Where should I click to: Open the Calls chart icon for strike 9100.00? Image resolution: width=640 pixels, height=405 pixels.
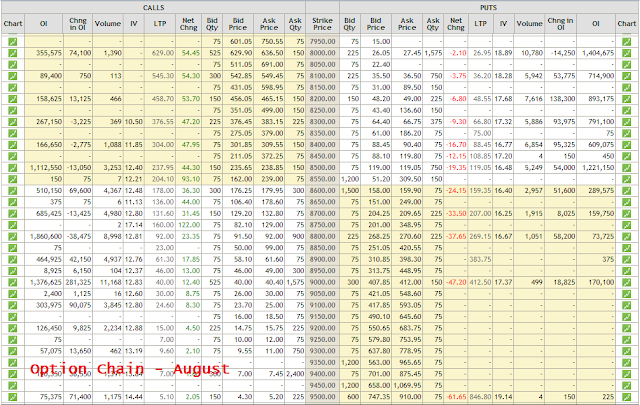point(13,305)
